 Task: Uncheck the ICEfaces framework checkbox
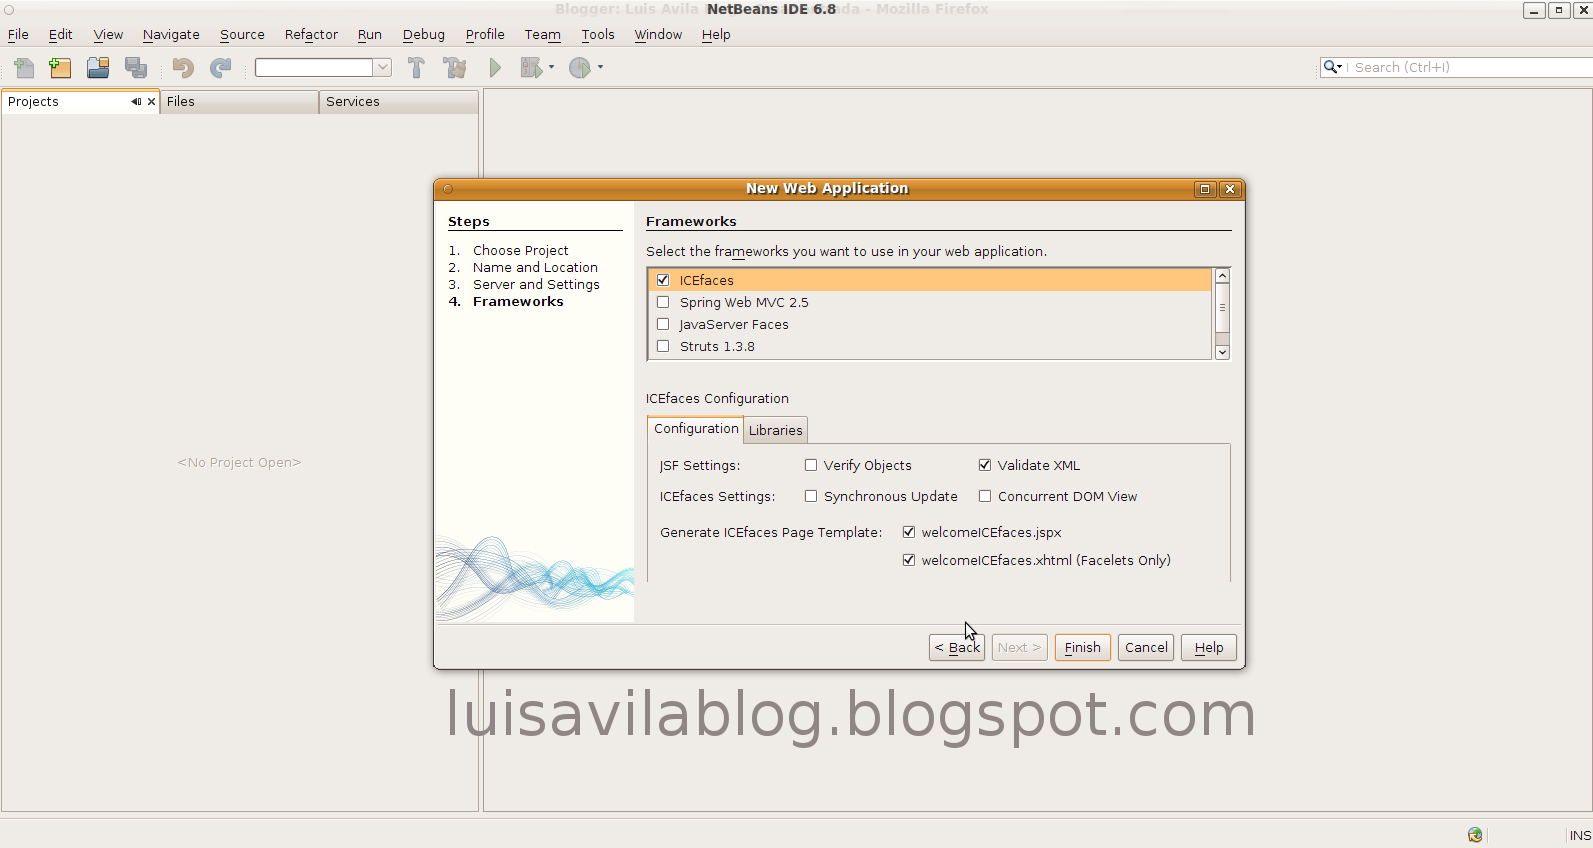[663, 280]
